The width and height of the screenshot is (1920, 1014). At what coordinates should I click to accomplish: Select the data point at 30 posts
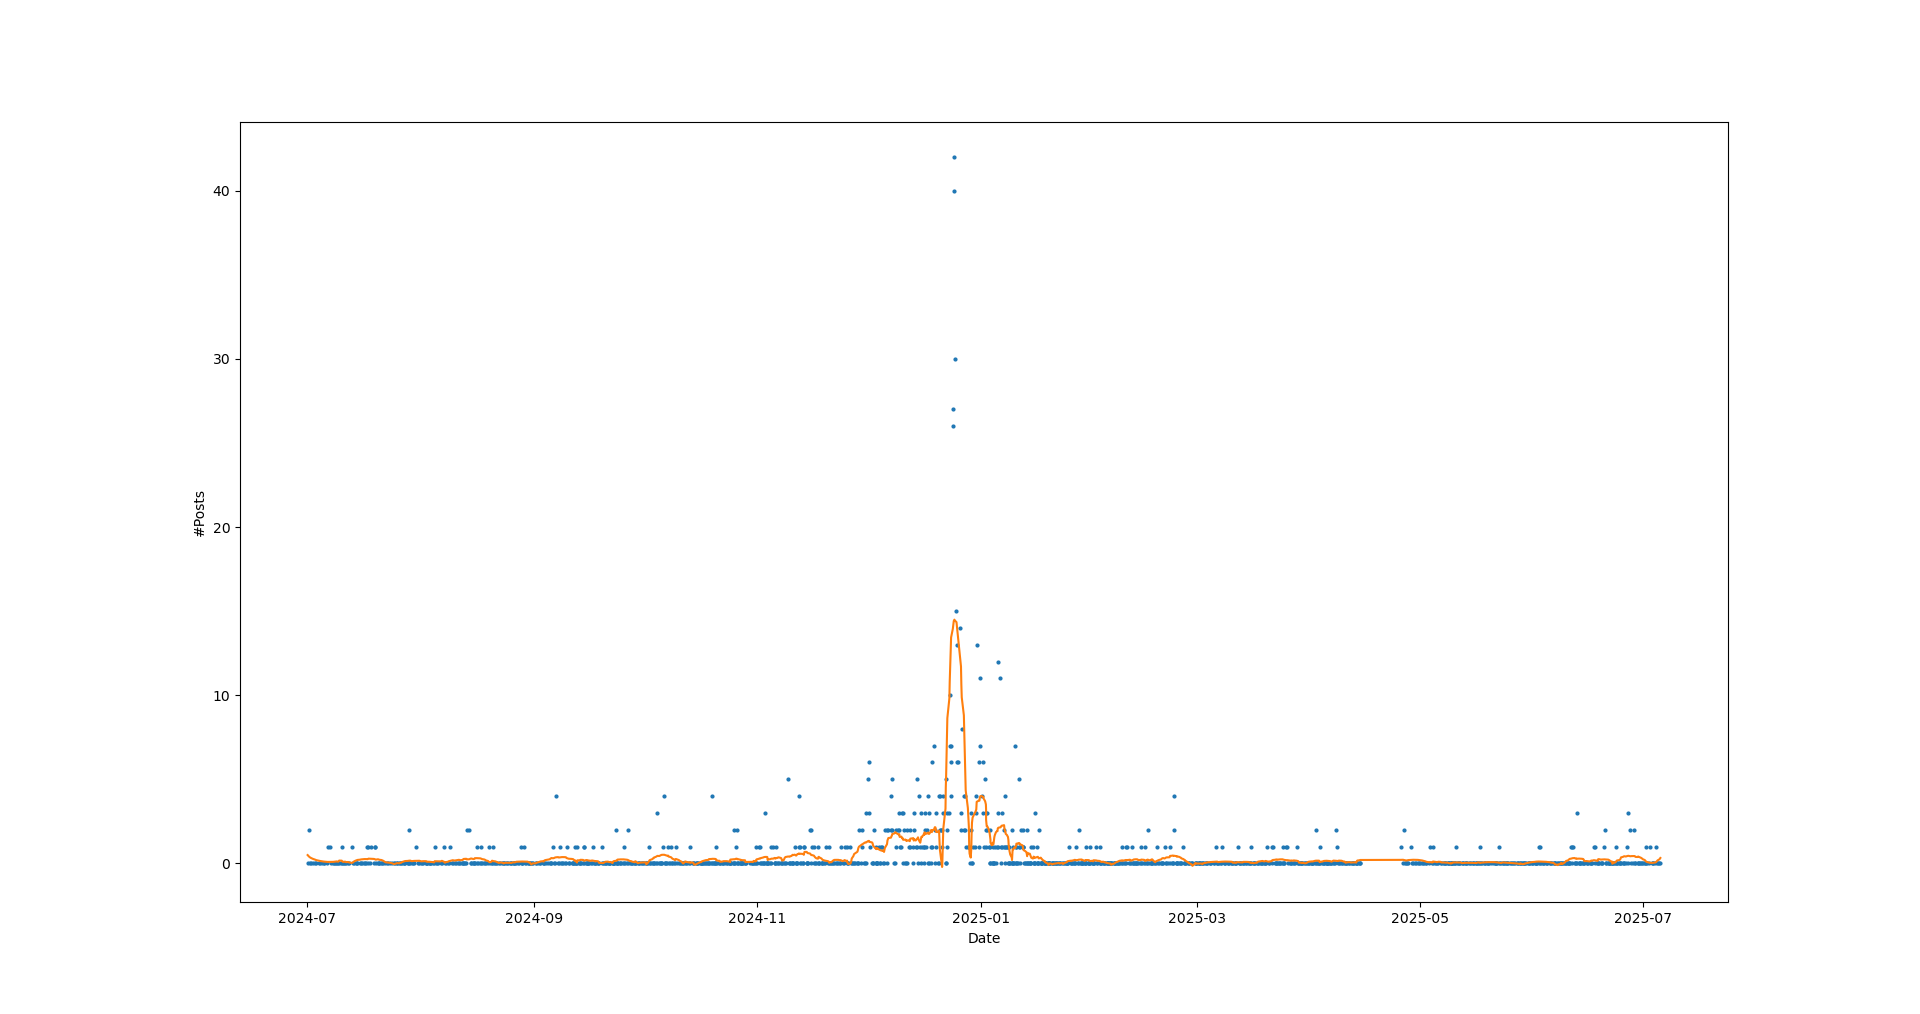point(955,359)
